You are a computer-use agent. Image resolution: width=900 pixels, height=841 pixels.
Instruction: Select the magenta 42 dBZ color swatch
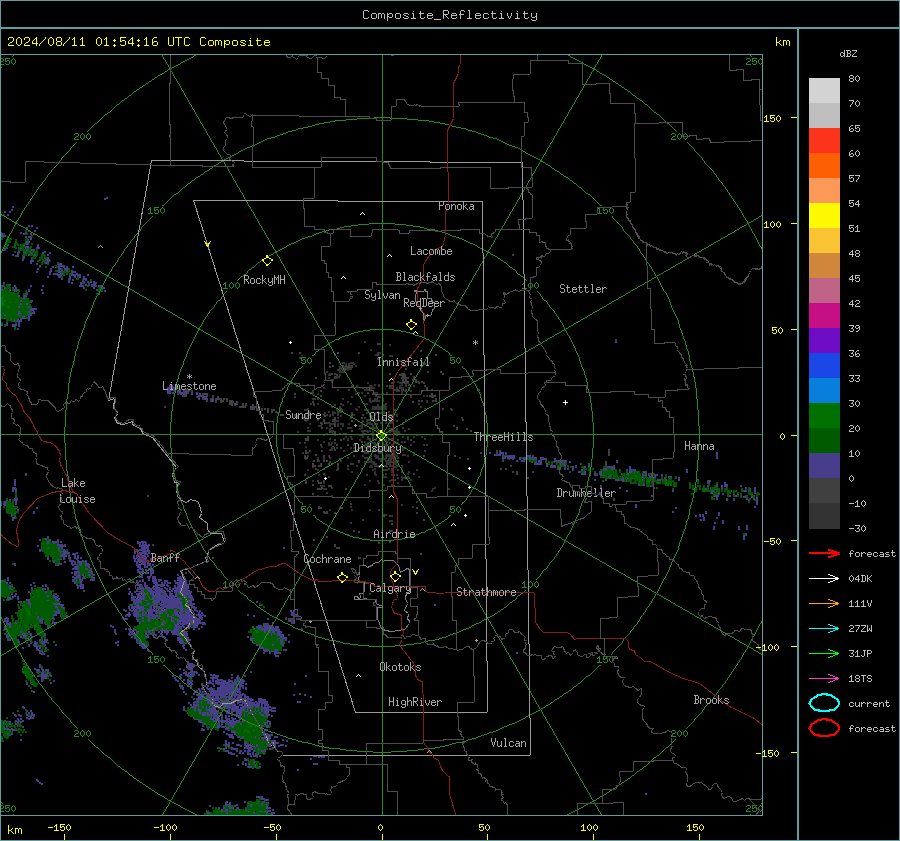pyautogui.click(x=824, y=315)
